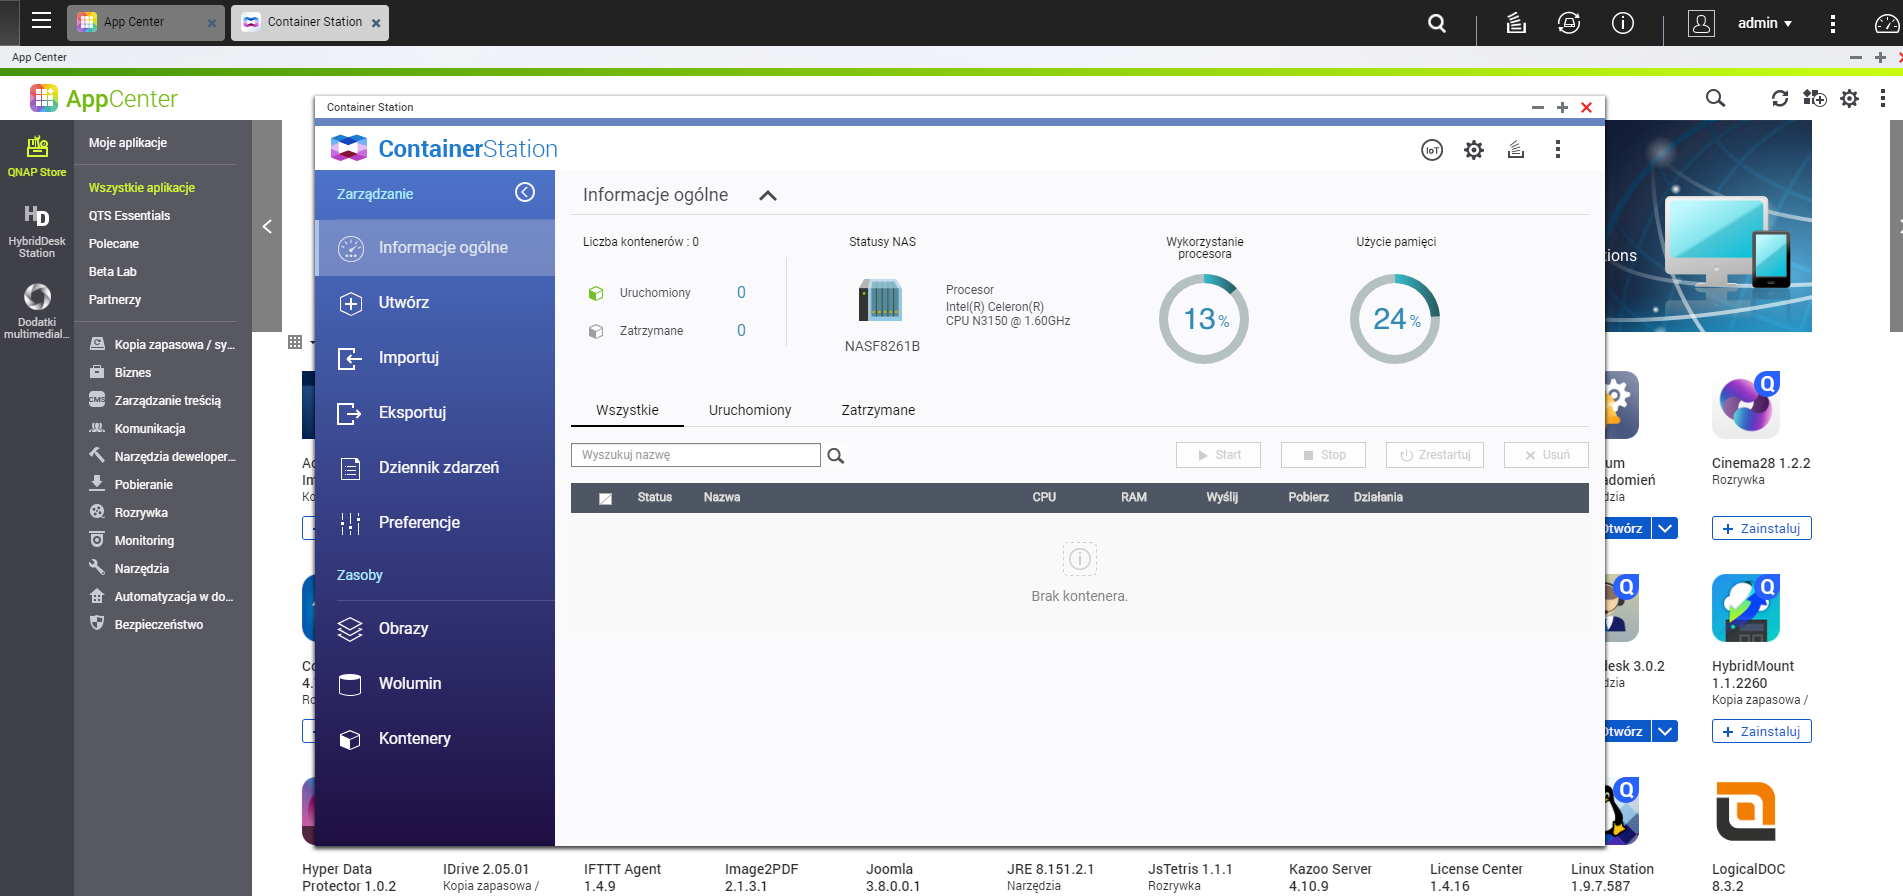Collapse the Zarządzanie sidebar arrow
This screenshot has height=896, width=1903.
[x=525, y=192]
